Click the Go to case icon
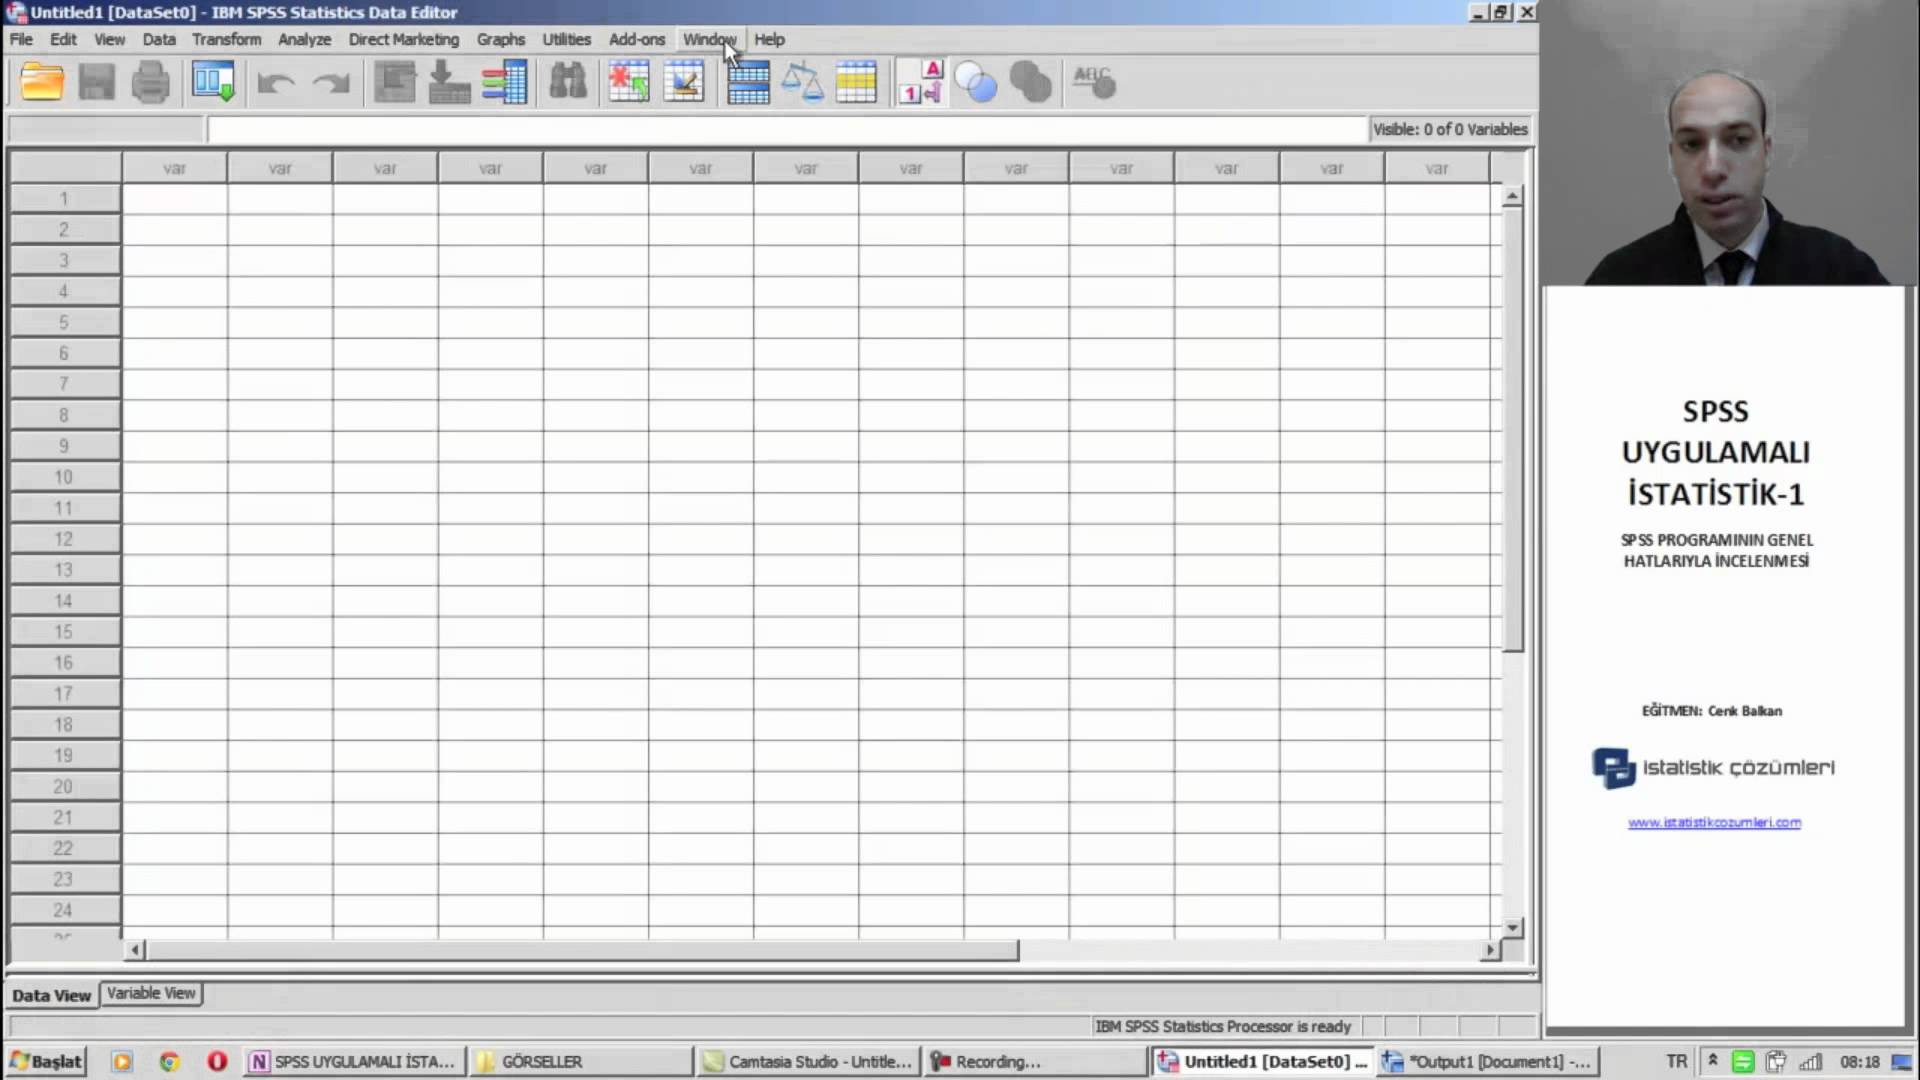This screenshot has height=1080, width=1920. click(395, 82)
